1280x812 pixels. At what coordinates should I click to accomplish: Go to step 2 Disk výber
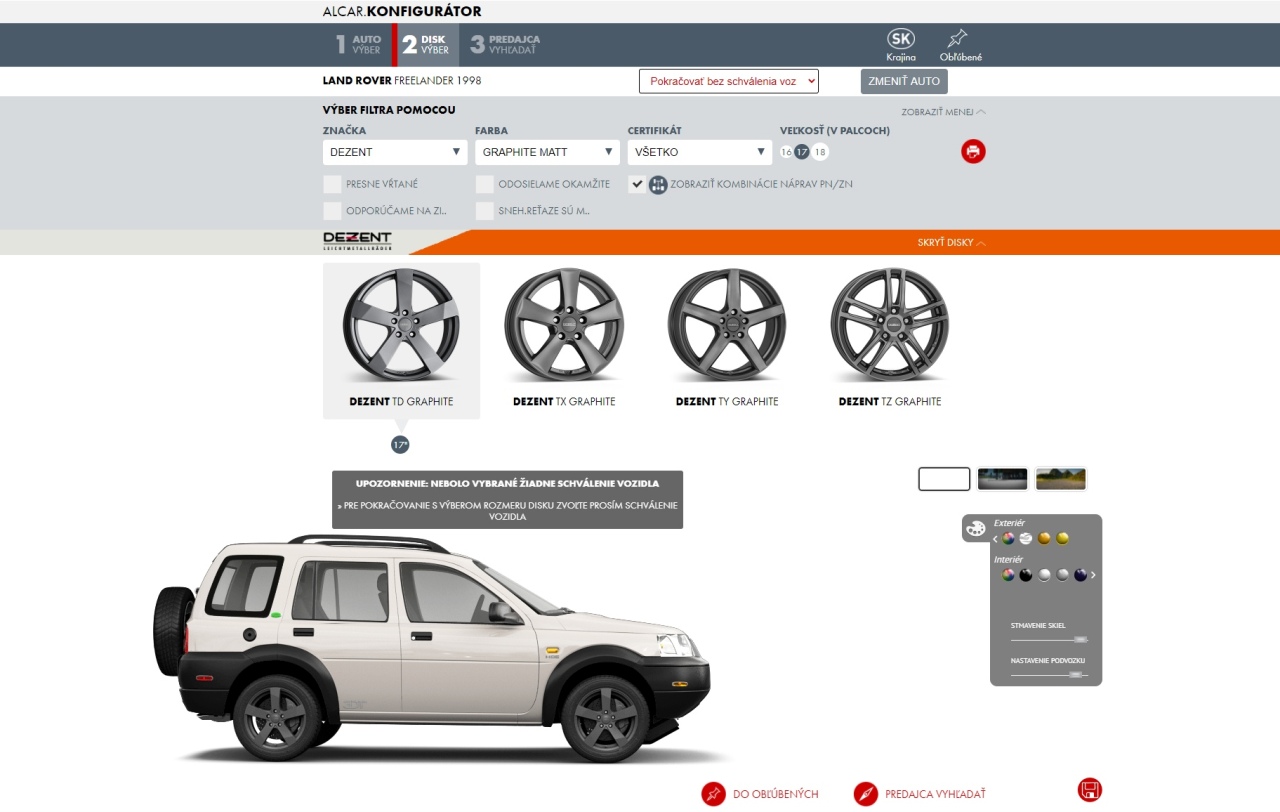point(427,45)
